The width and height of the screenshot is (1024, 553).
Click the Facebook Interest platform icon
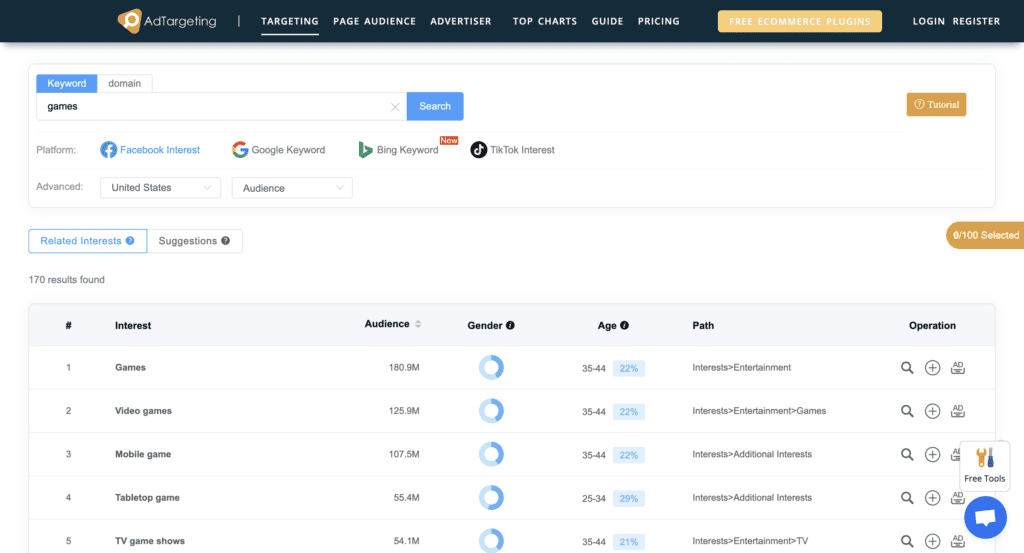pyautogui.click(x=108, y=150)
